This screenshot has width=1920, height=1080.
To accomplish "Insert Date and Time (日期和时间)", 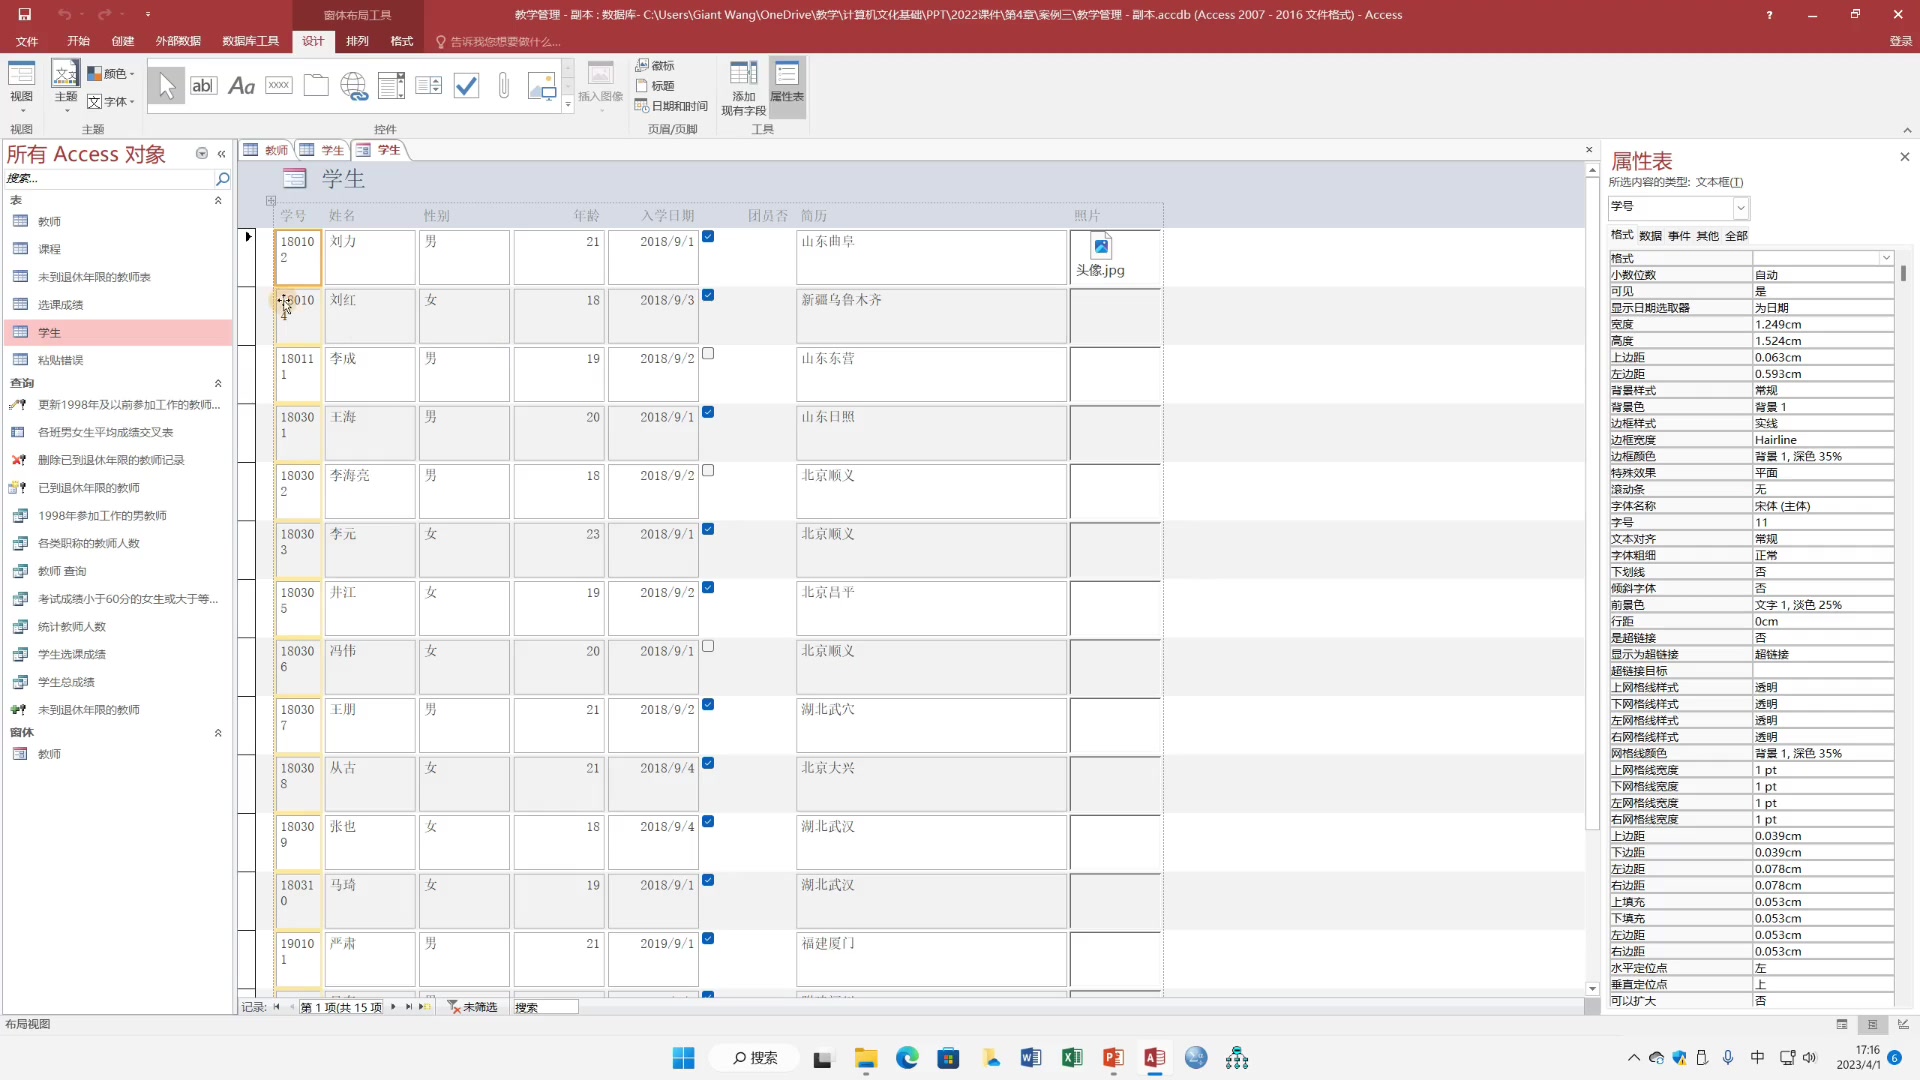I will (x=671, y=106).
